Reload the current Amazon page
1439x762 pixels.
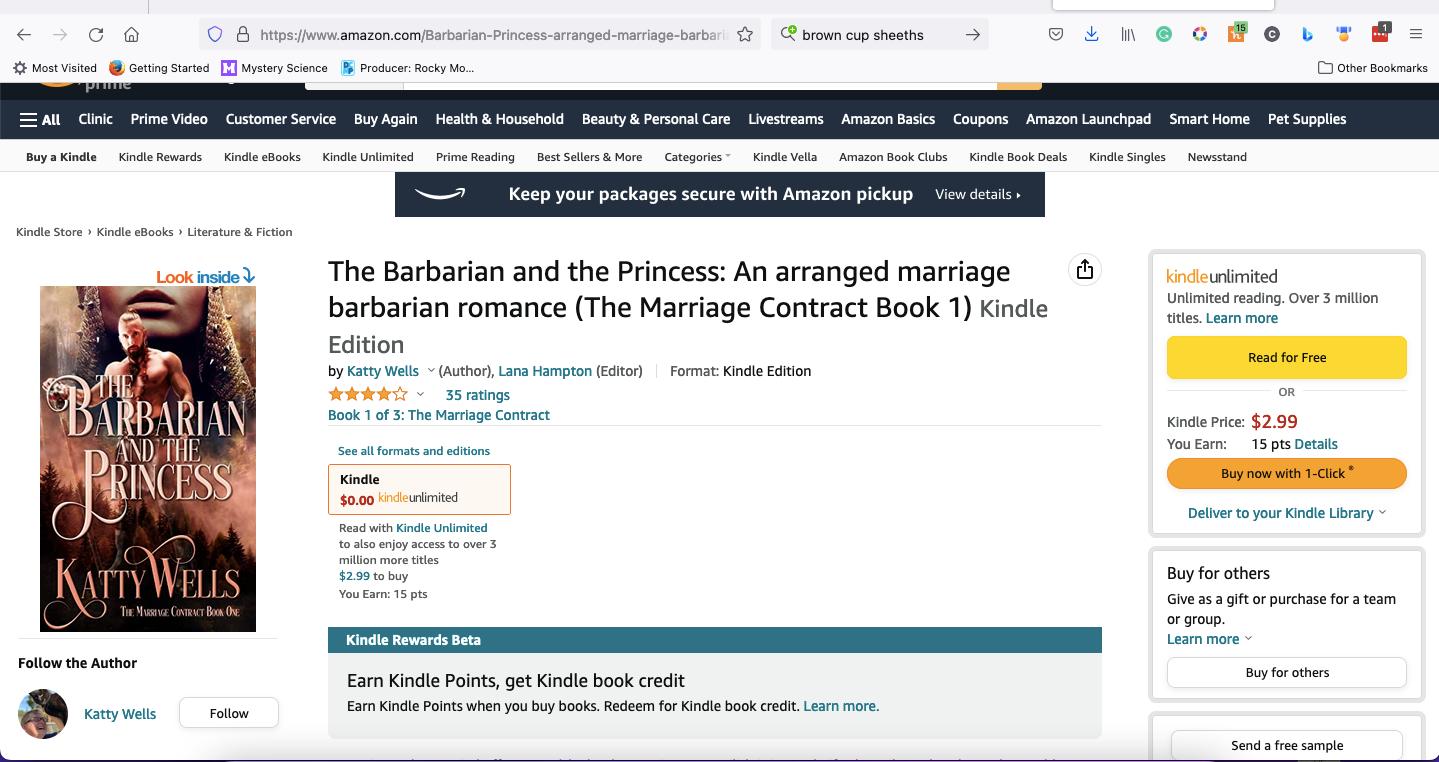pyautogui.click(x=96, y=34)
